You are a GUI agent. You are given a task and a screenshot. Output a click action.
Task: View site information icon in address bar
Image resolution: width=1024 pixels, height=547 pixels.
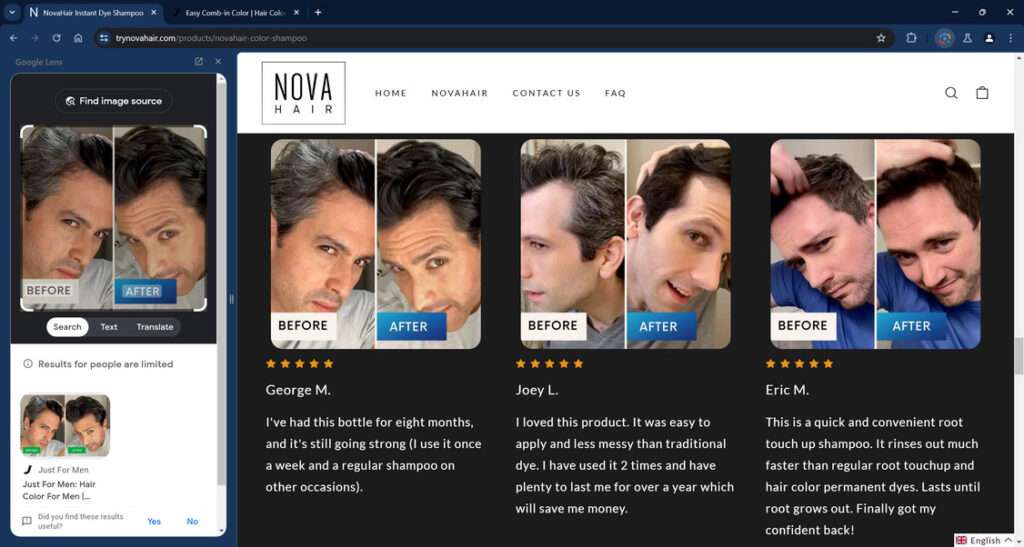[x=103, y=38]
